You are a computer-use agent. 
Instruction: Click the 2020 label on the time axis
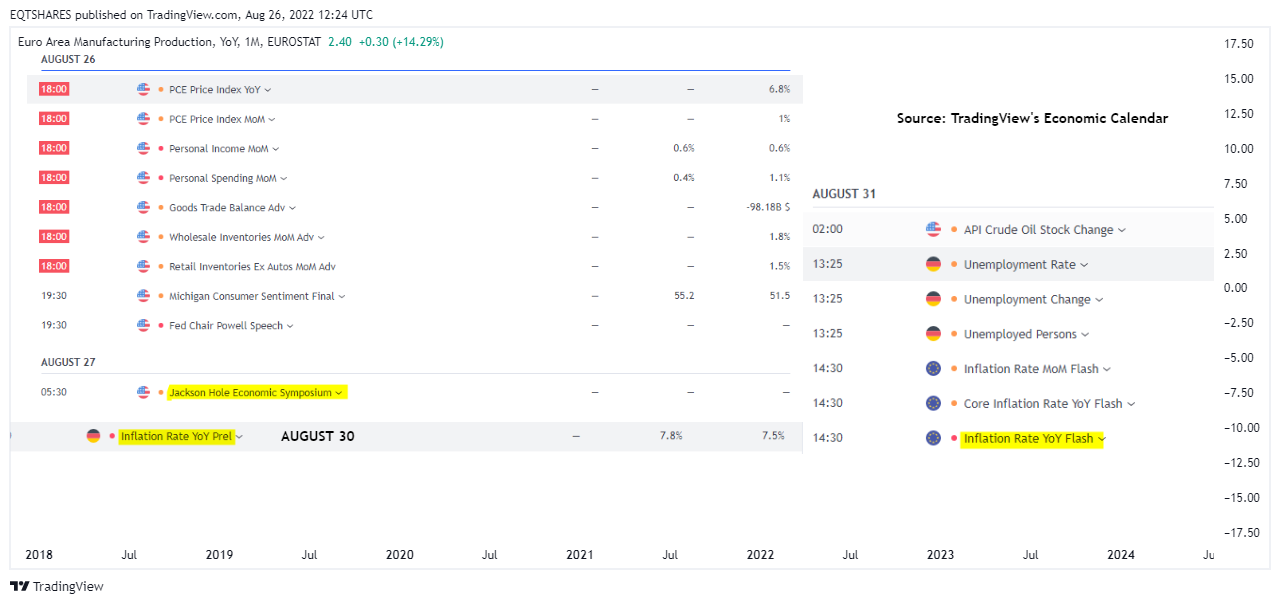tap(399, 555)
